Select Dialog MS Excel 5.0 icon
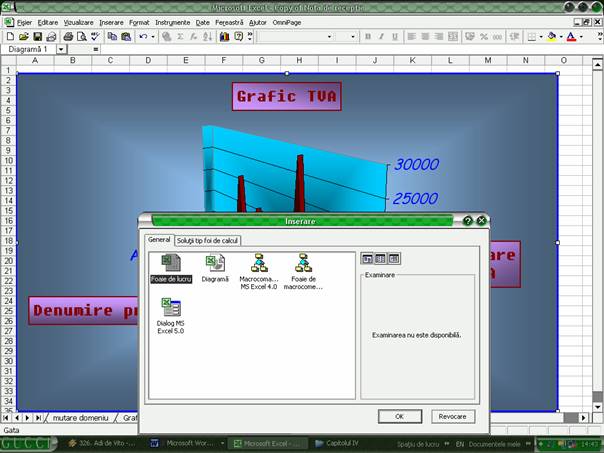The height and width of the screenshot is (453, 604). (x=171, y=316)
